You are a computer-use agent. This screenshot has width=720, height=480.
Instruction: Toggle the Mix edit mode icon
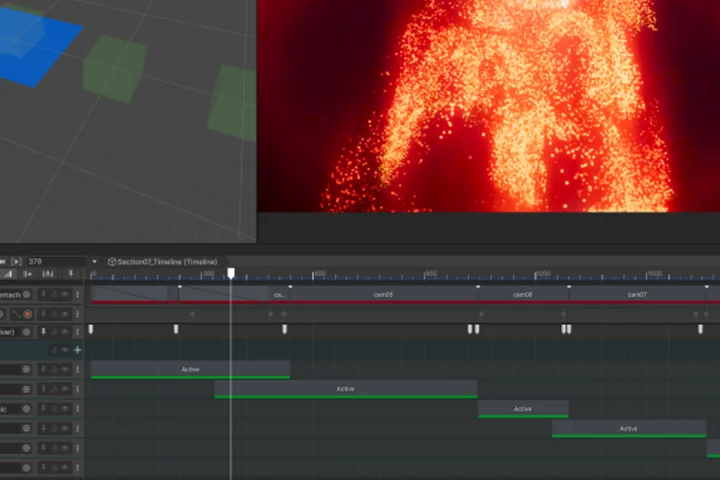click(x=8, y=274)
